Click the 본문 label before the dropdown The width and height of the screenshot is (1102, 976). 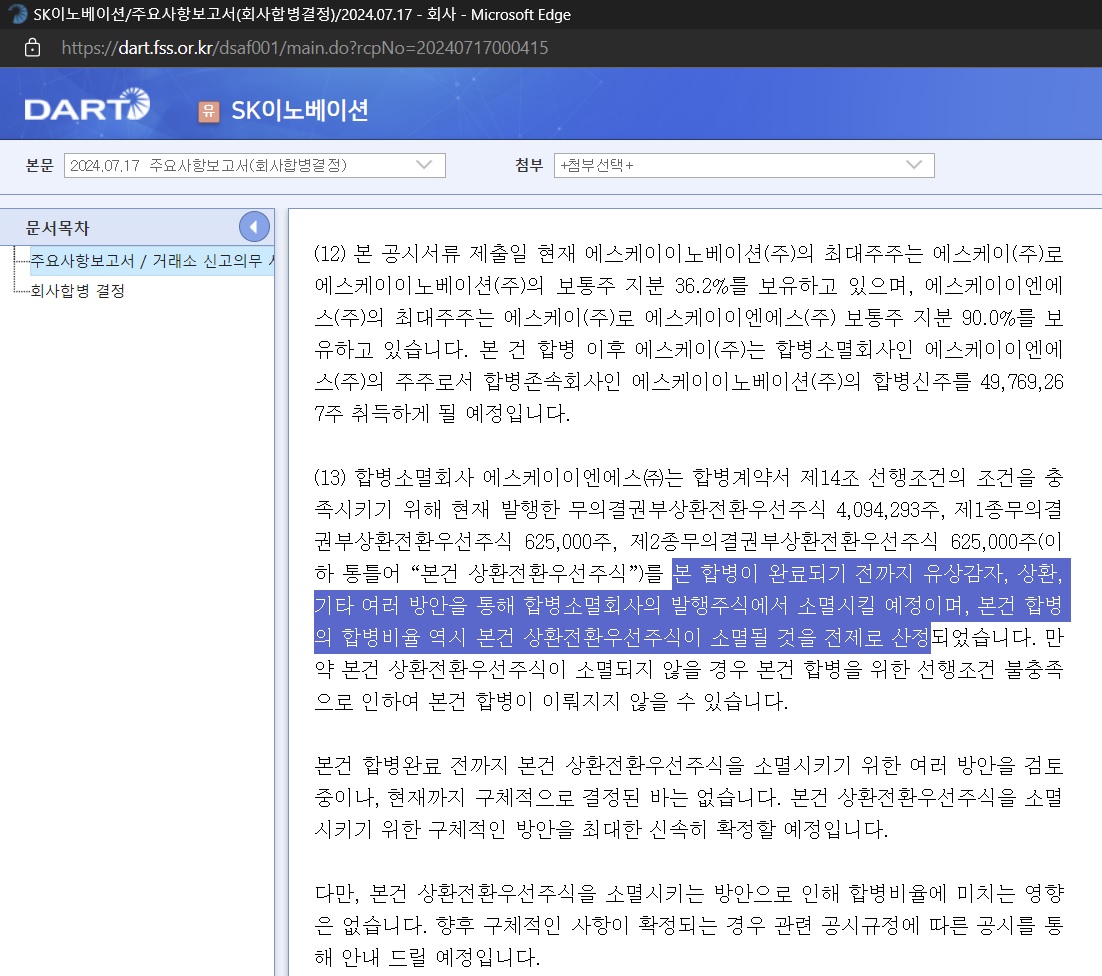click(x=40, y=165)
